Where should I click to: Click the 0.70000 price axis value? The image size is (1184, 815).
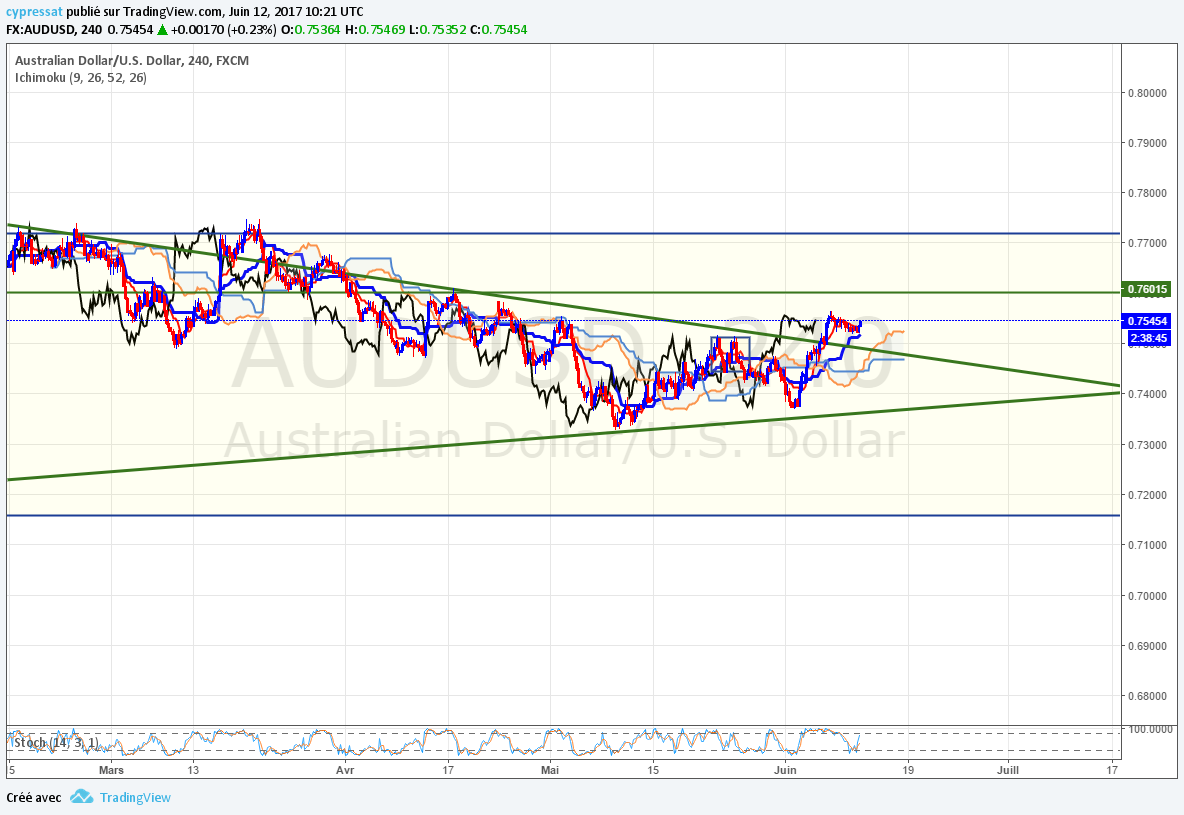click(1147, 596)
